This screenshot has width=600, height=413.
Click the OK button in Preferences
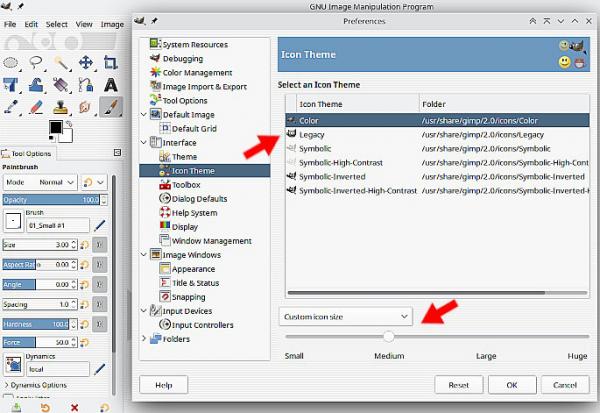(512, 385)
